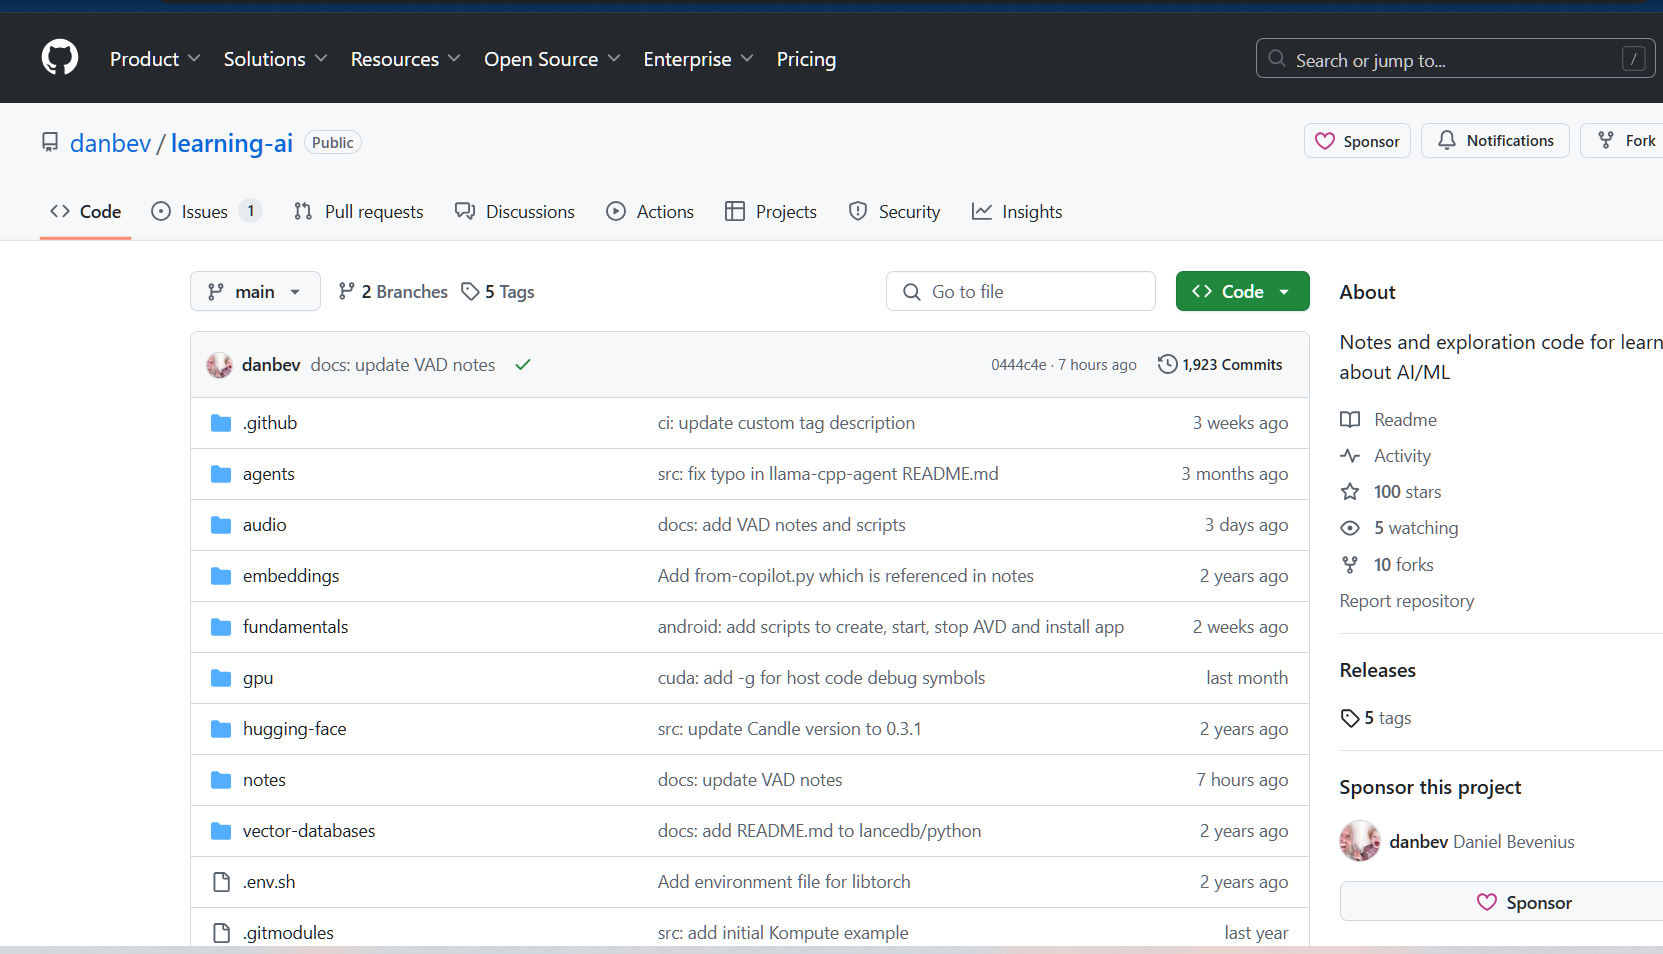Open the Pricing page

[x=806, y=59]
